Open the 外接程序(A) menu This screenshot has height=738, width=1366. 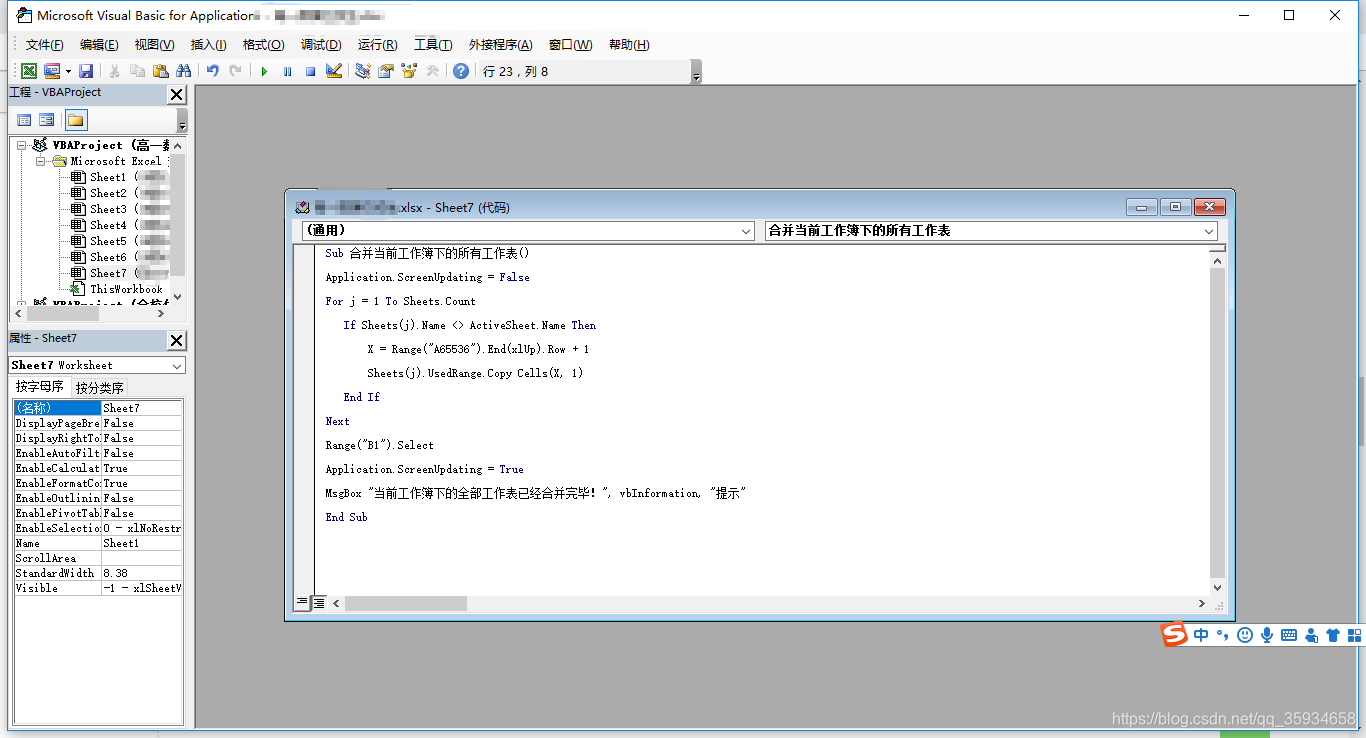[500, 45]
